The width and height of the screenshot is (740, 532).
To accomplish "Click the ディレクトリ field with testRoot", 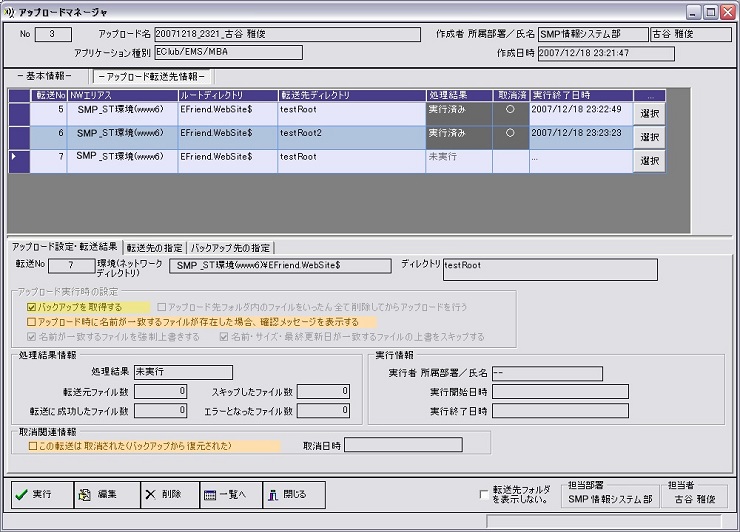I will click(550, 270).
